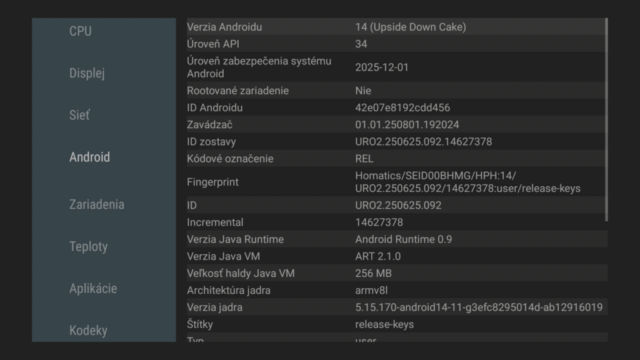Click the incremental value 14627378
Viewport: 640px width, 360px height.
[379, 222]
